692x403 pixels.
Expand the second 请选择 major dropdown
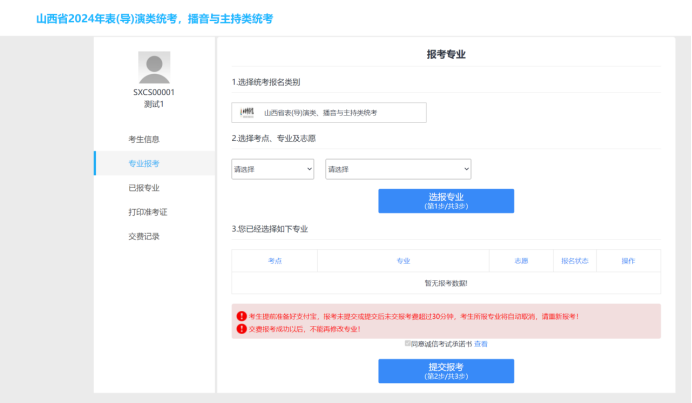[x=397, y=169]
